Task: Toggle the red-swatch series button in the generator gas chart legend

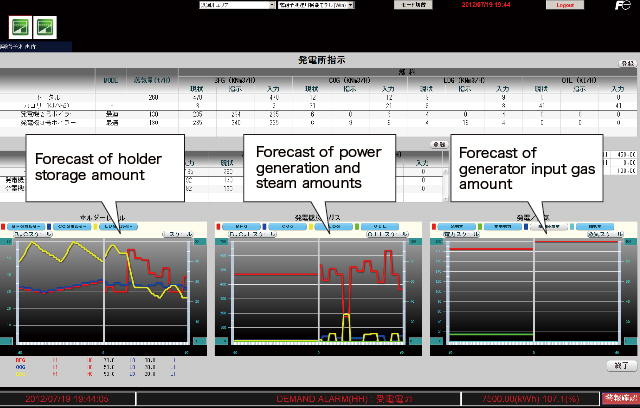Action: [x=457, y=226]
